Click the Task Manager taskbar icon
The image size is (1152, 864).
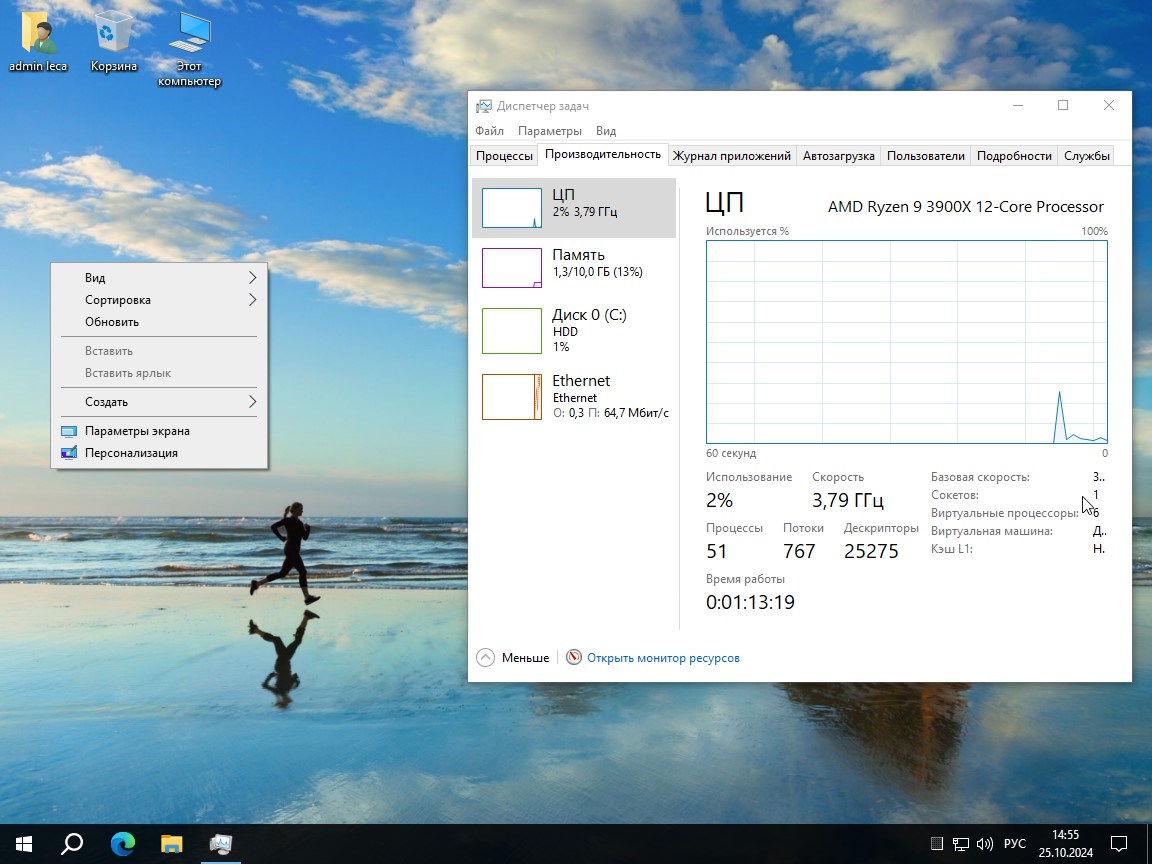(x=221, y=844)
